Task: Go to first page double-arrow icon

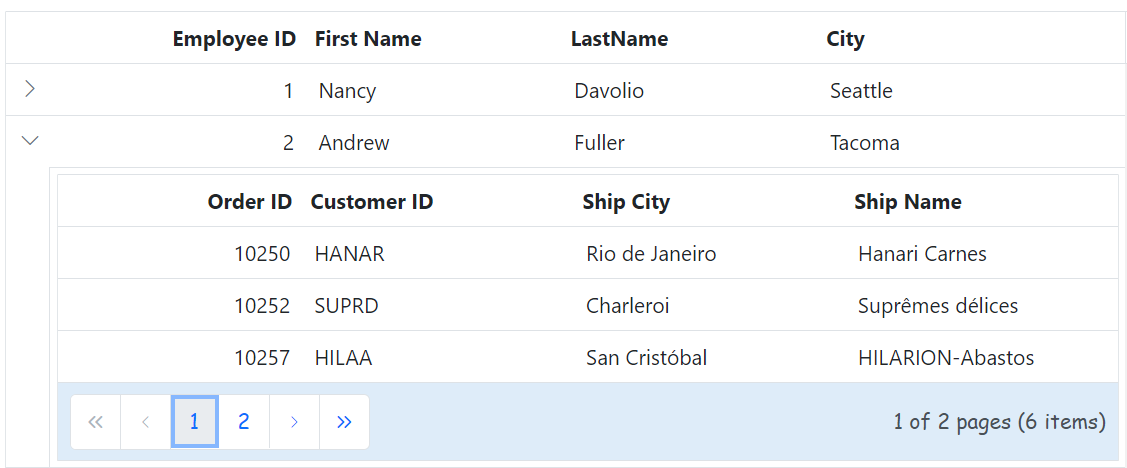Action: click(x=96, y=422)
